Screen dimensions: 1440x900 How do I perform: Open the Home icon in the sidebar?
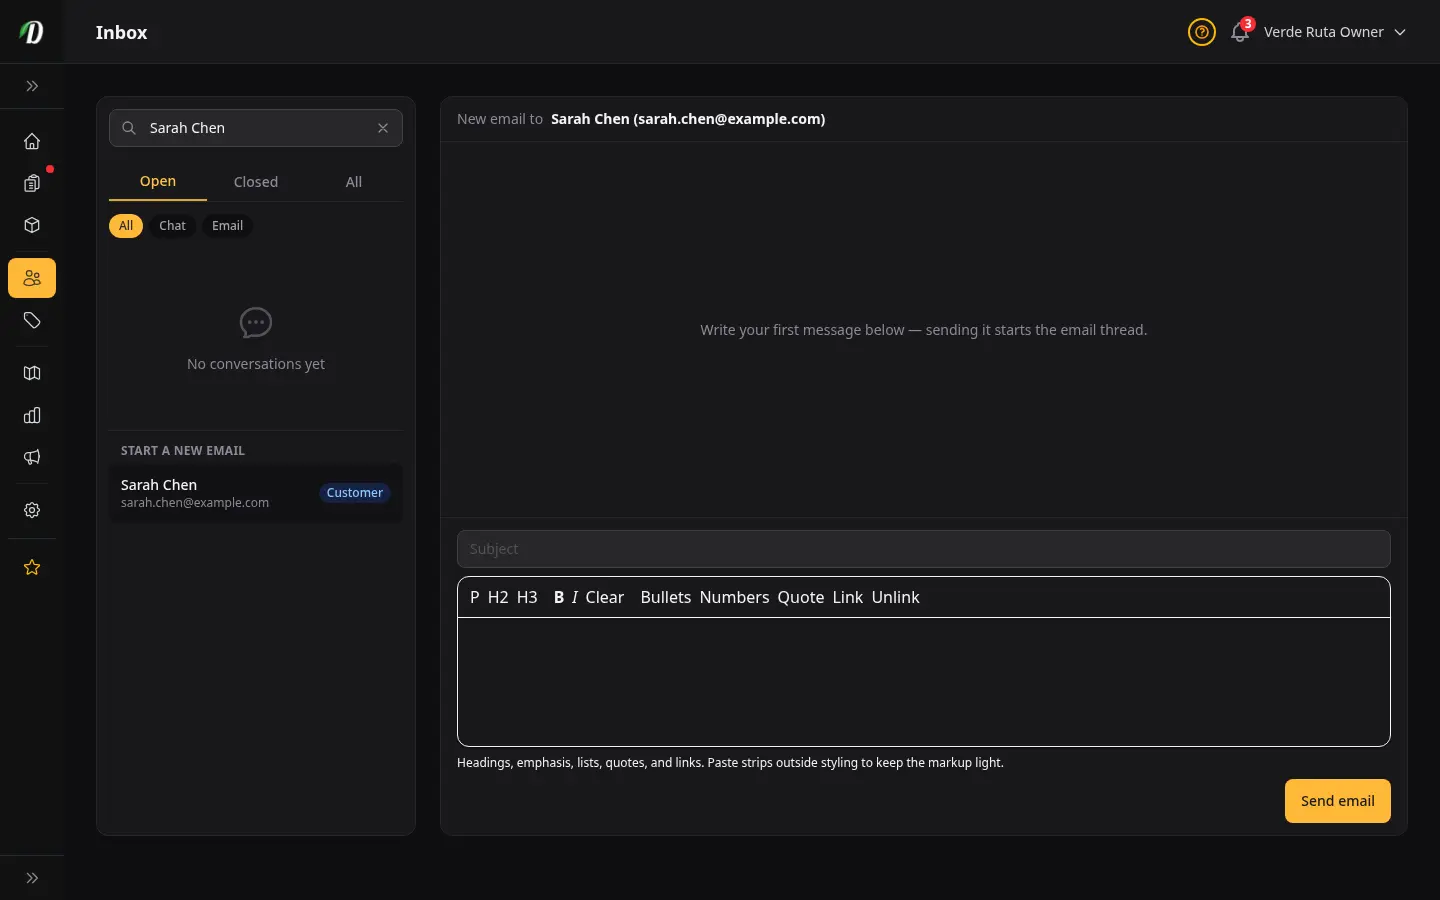pyautogui.click(x=32, y=141)
